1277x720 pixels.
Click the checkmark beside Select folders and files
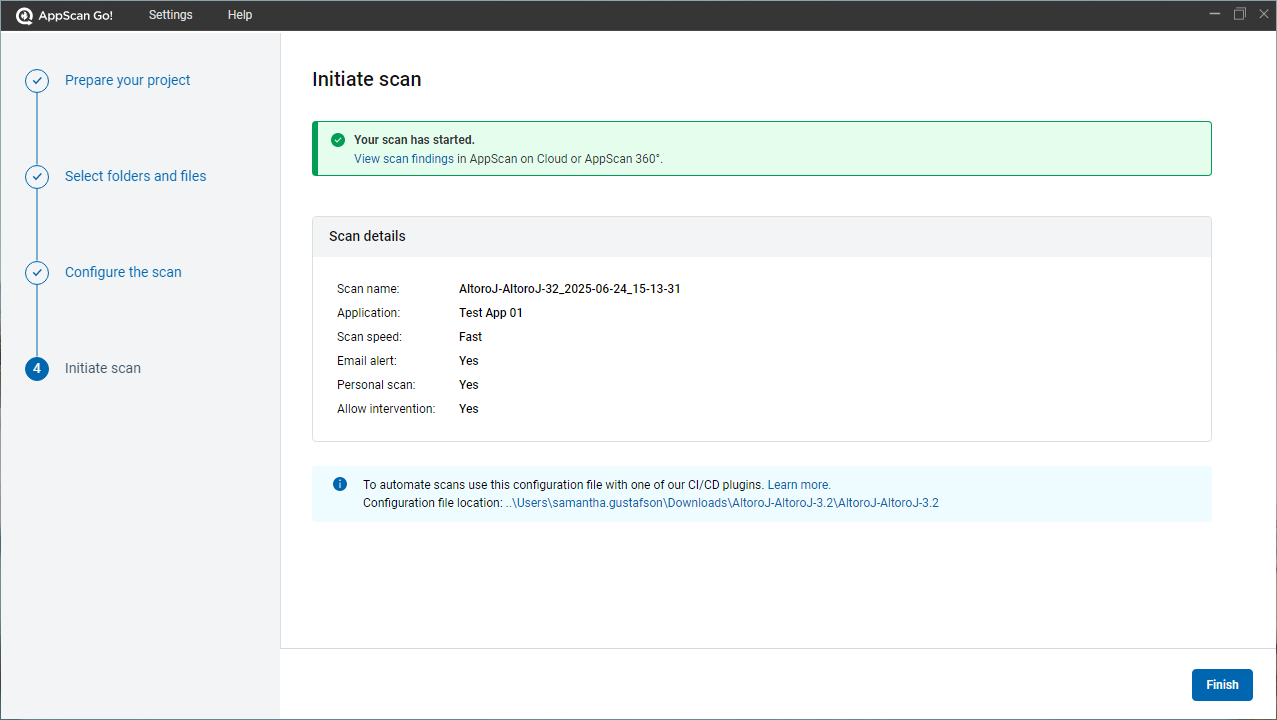pos(37,177)
